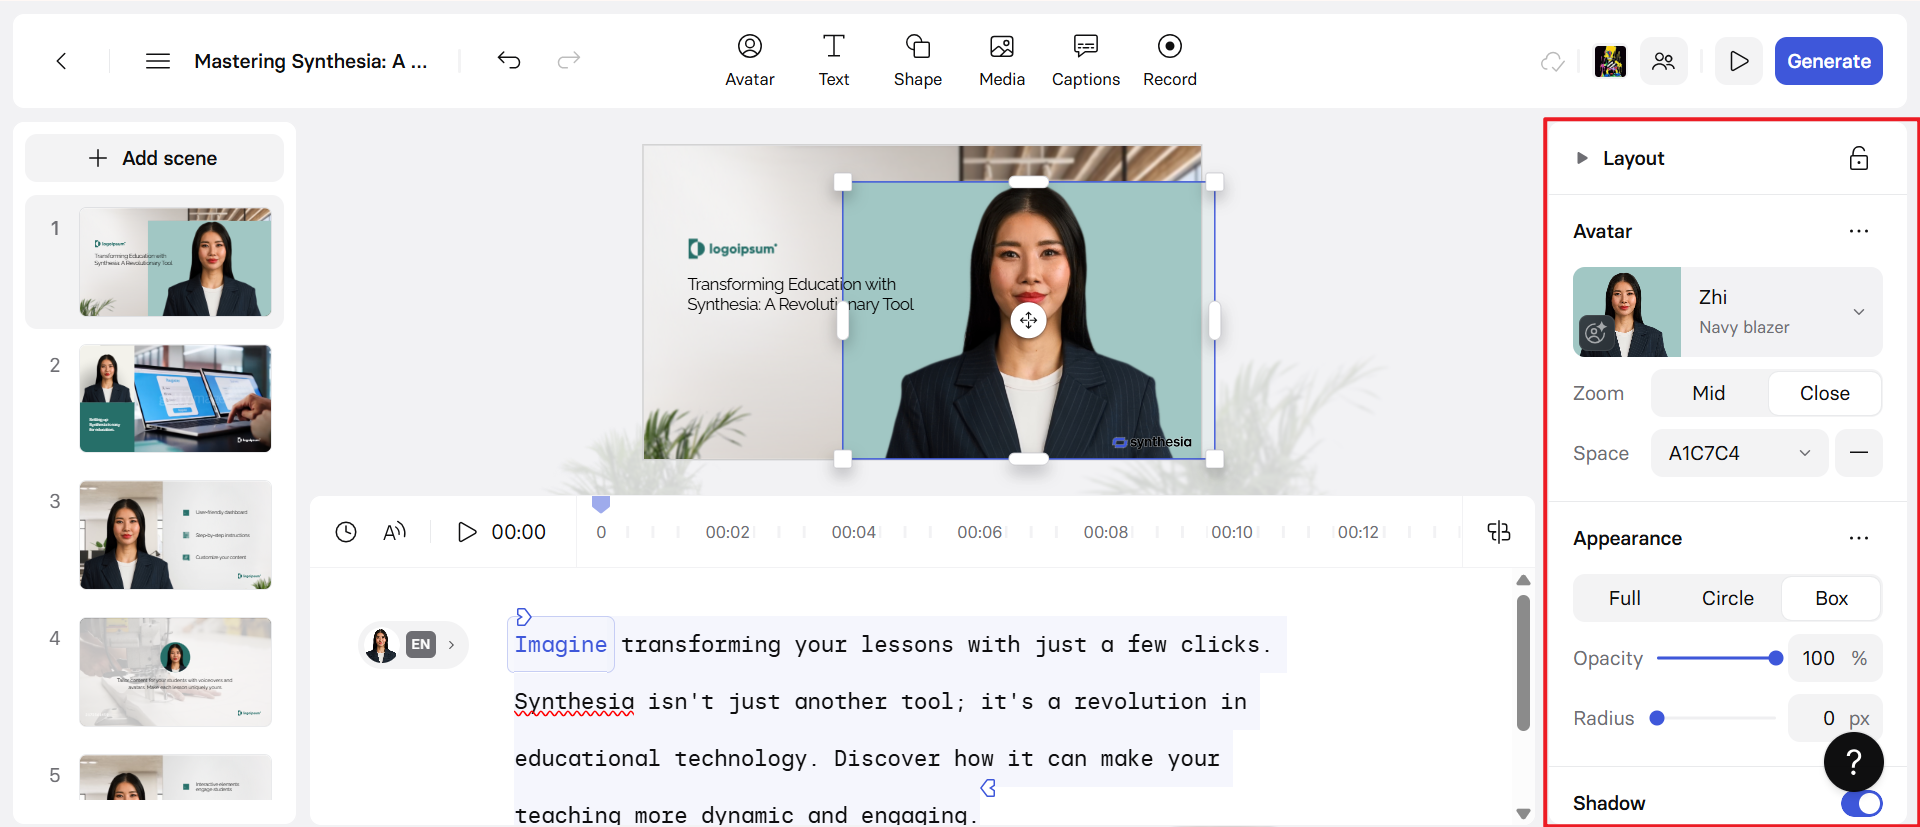This screenshot has width=1920, height=827.
Task: Open Appearance section more options
Action: [1859, 538]
